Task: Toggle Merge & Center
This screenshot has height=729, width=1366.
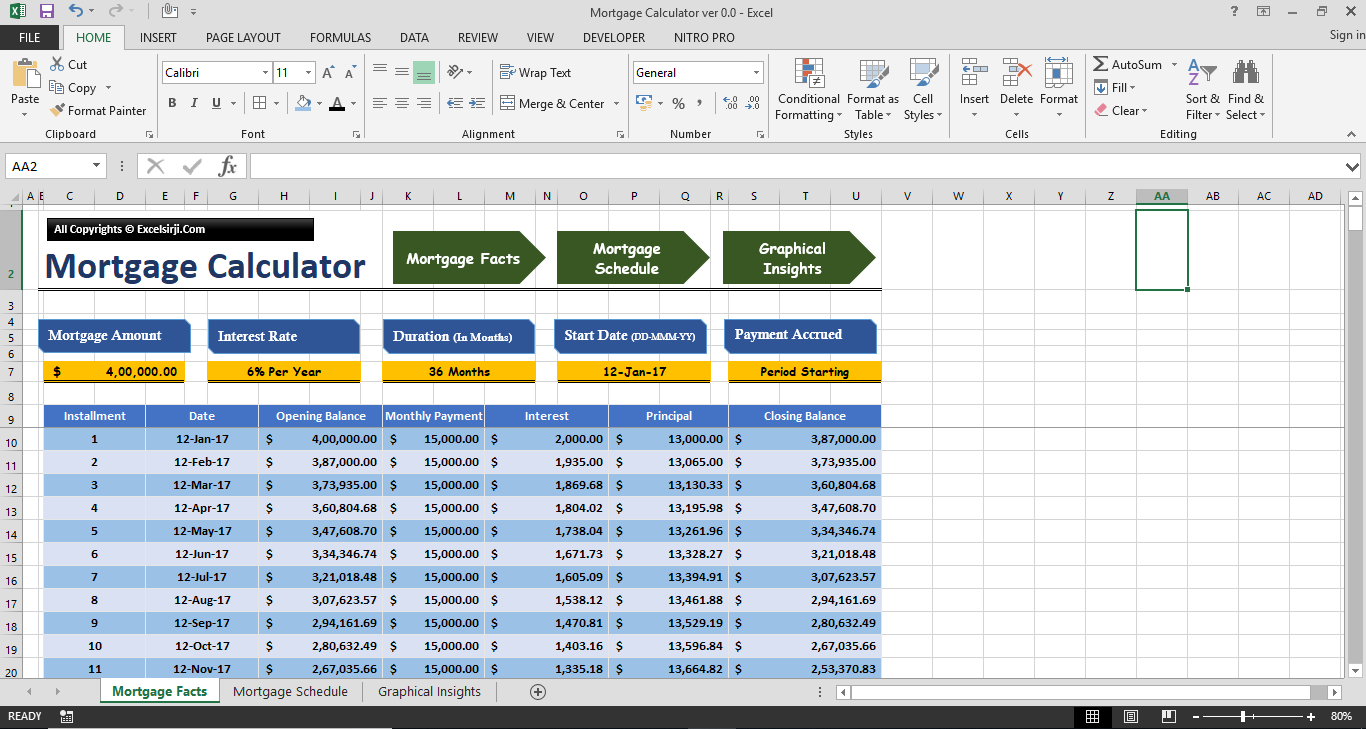Action: click(x=554, y=103)
